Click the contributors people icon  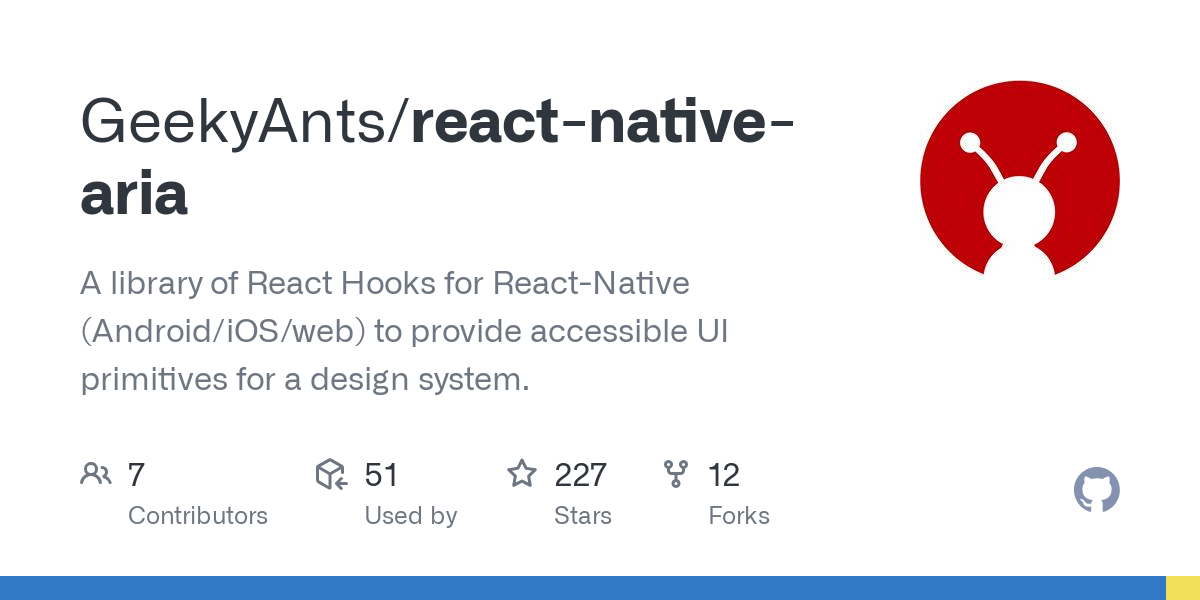(x=96, y=474)
